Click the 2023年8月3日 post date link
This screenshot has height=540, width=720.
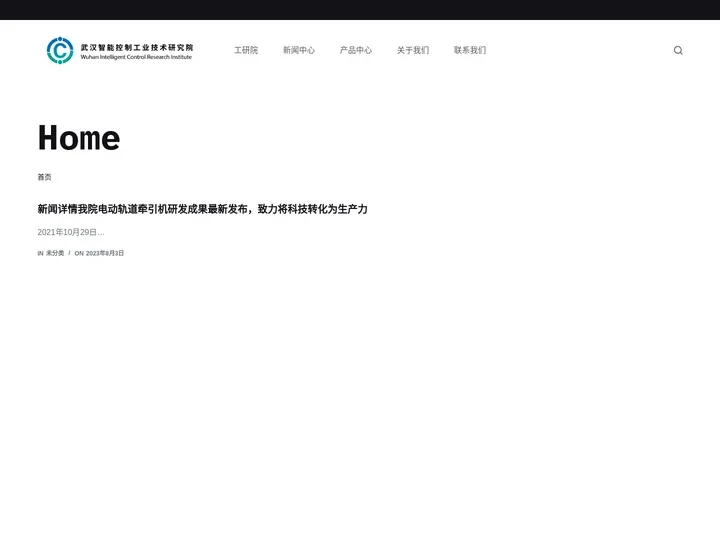pos(105,253)
